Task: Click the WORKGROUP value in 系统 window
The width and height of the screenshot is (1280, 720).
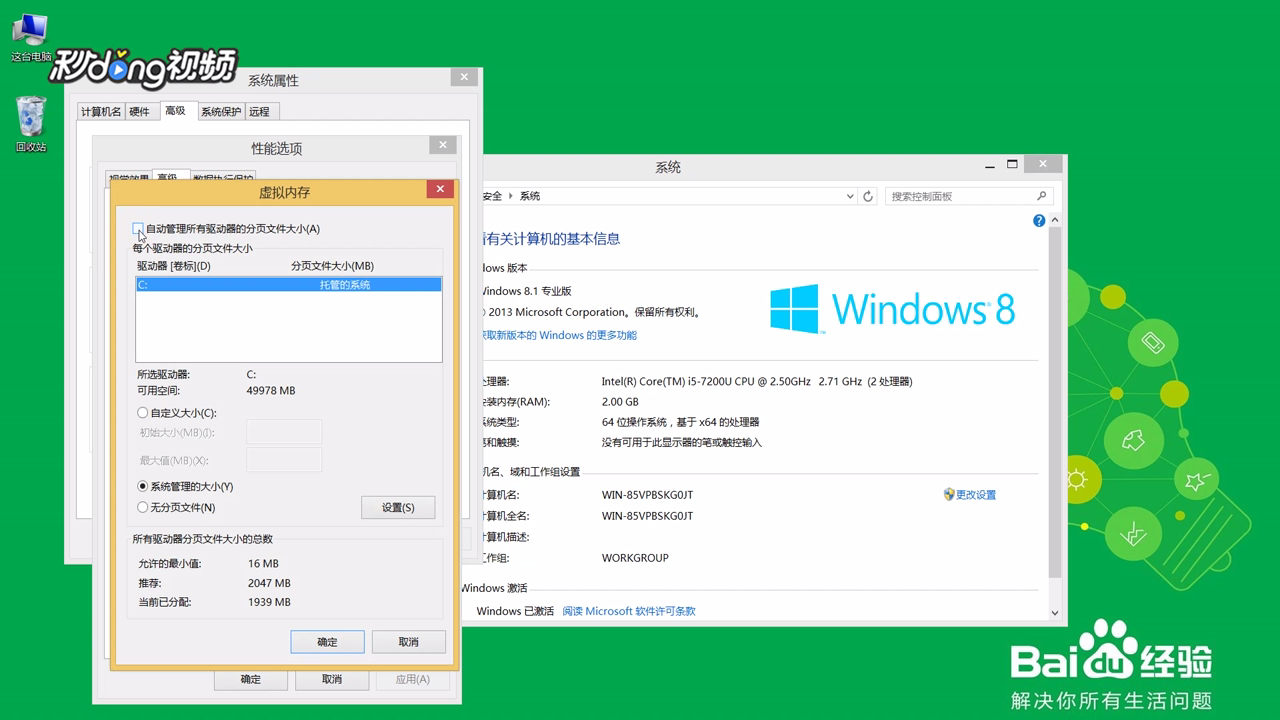Action: 635,558
